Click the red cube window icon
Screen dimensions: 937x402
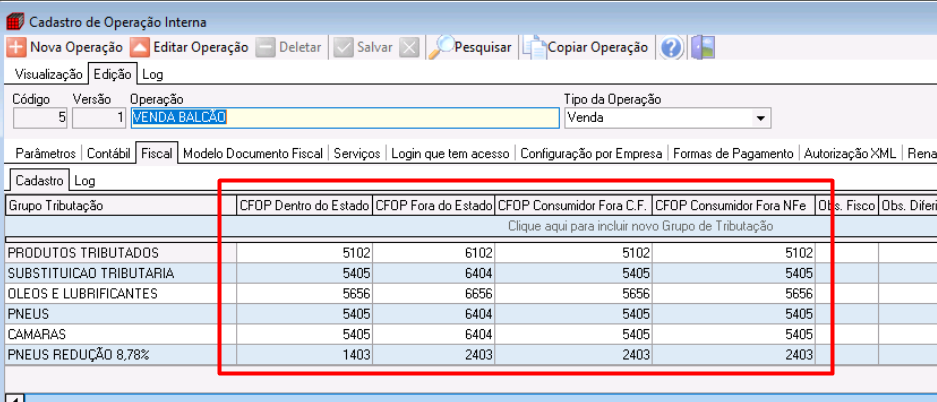pyautogui.click(x=15, y=23)
